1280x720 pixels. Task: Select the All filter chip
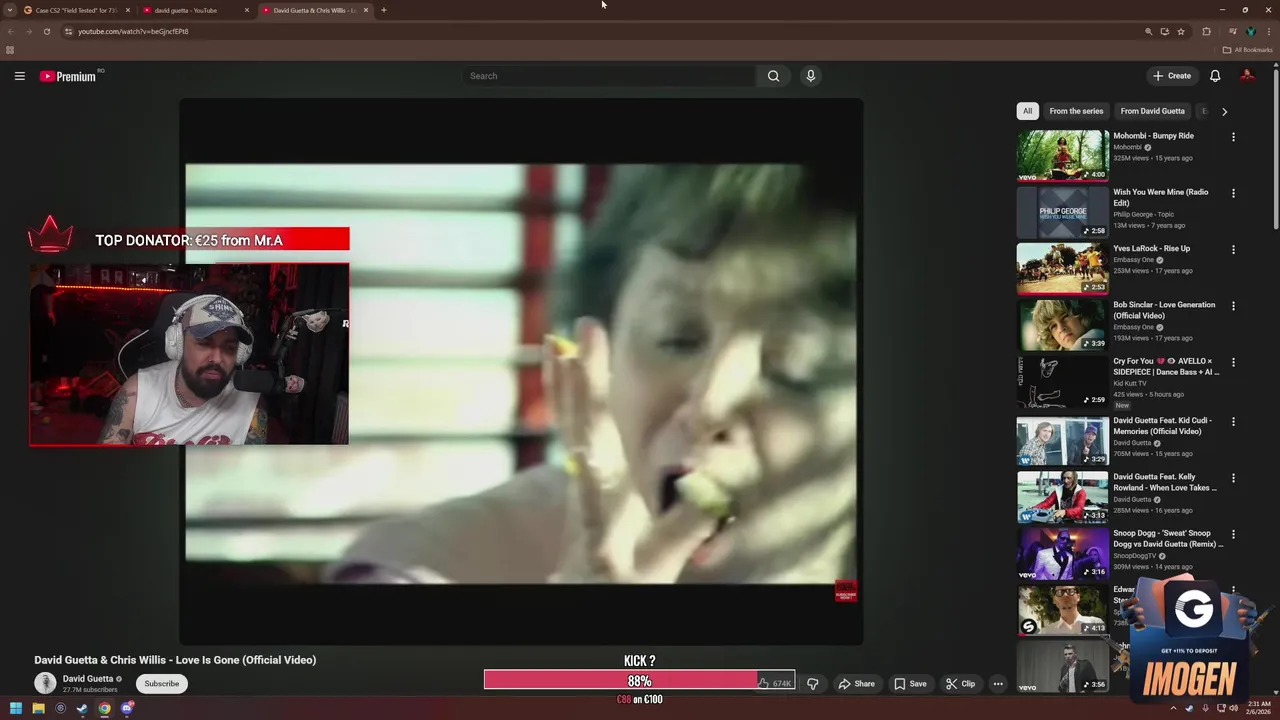tap(1027, 111)
